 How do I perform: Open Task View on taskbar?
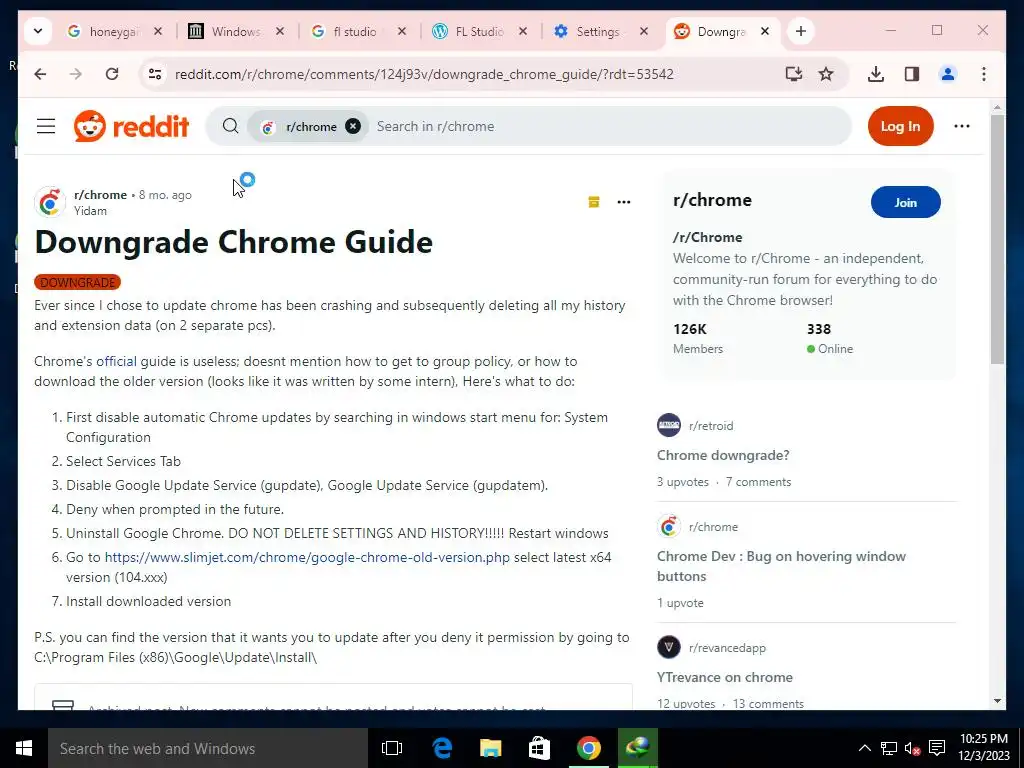coord(392,748)
